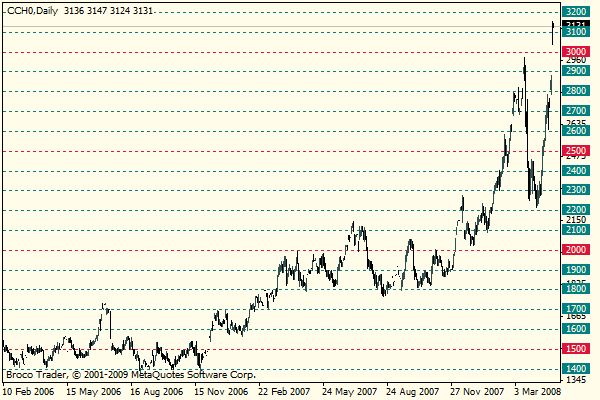Click the 24 May 2007 date marker
The image size is (600, 400).
click(349, 392)
